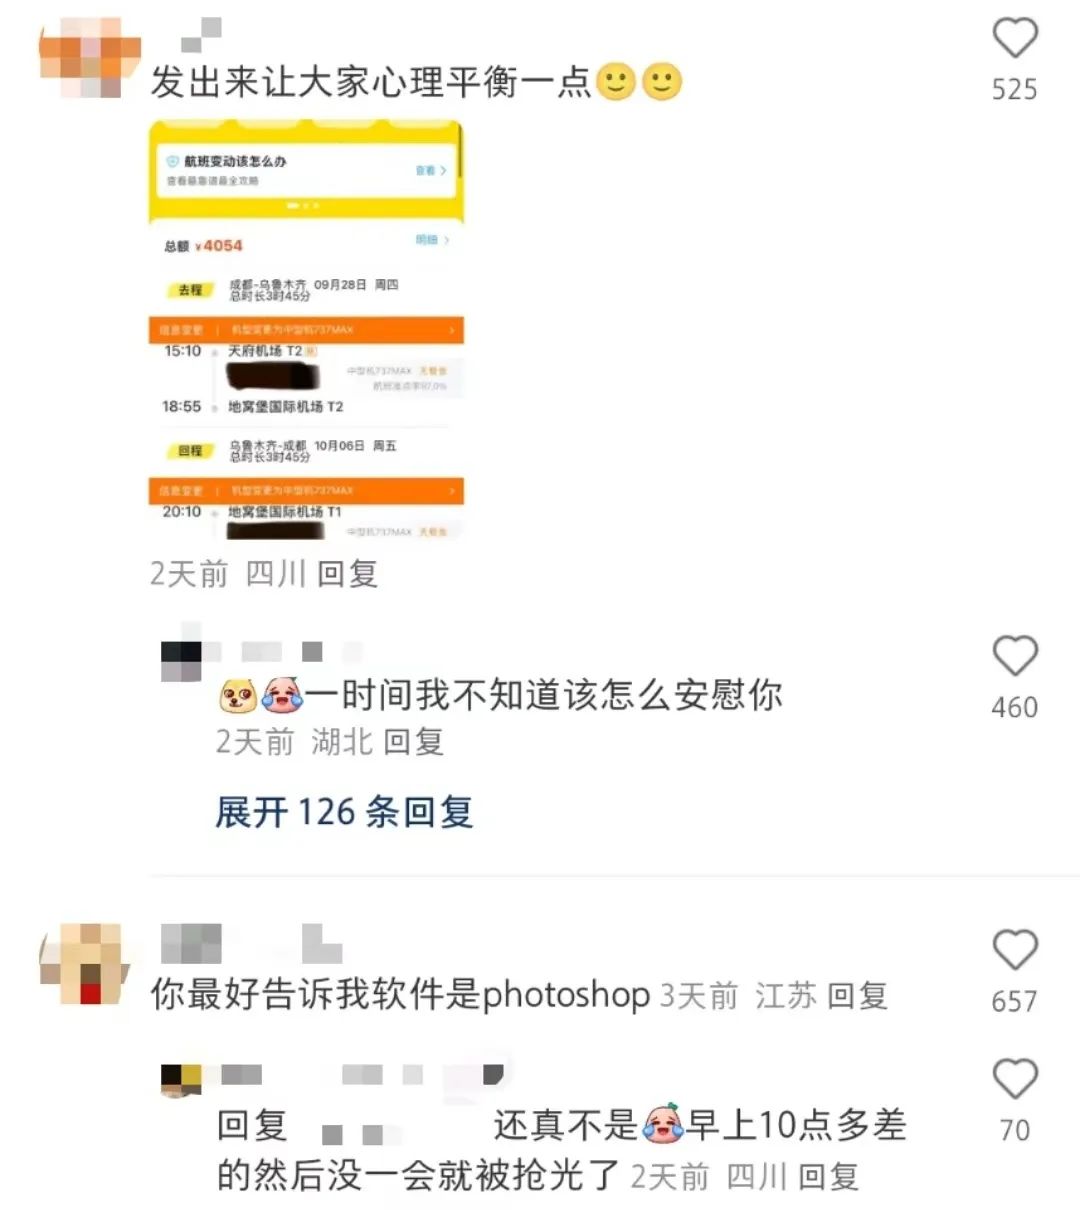This screenshot has width=1080, height=1210.
Task: Tap the reply text 一时间我不知道该怎么安慰你
Action: [544, 695]
